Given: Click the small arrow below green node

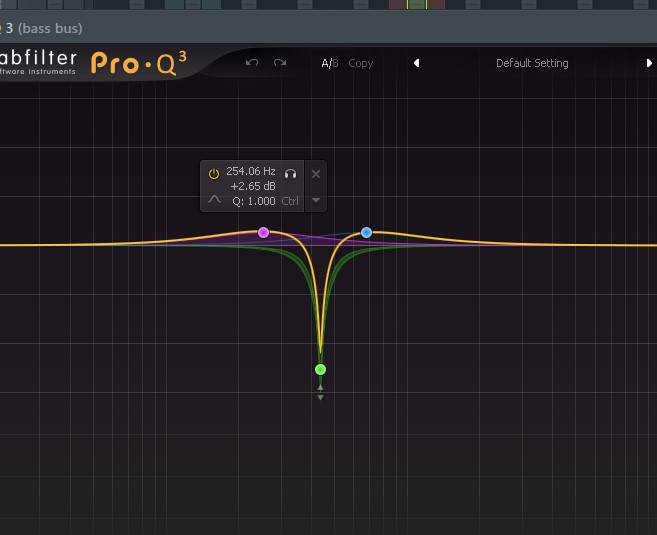Looking at the screenshot, I should coord(320,397).
